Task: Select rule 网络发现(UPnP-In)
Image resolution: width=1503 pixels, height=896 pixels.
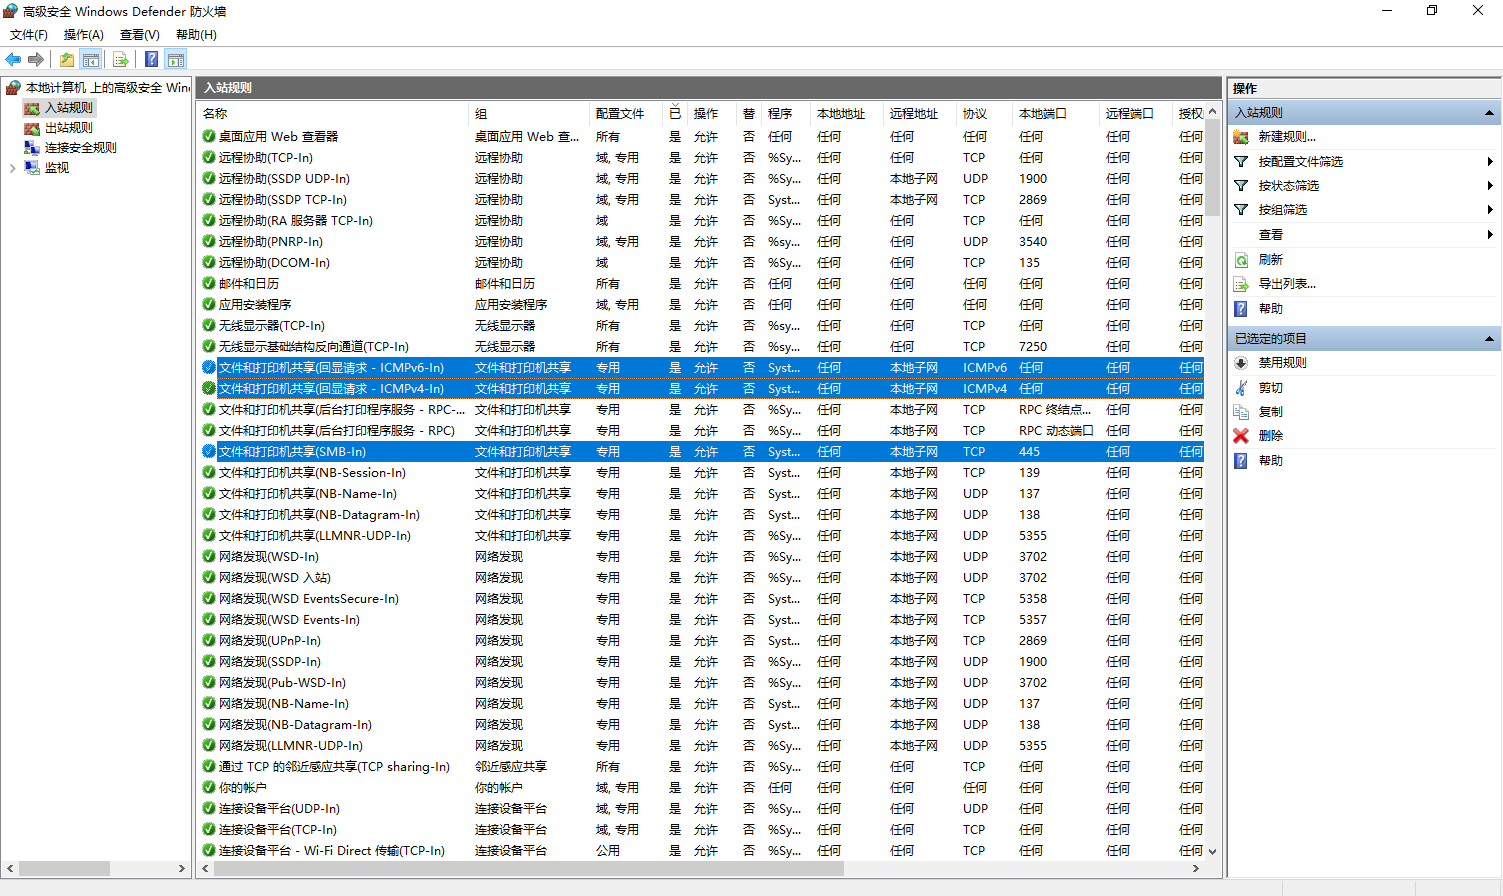Action: [269, 641]
